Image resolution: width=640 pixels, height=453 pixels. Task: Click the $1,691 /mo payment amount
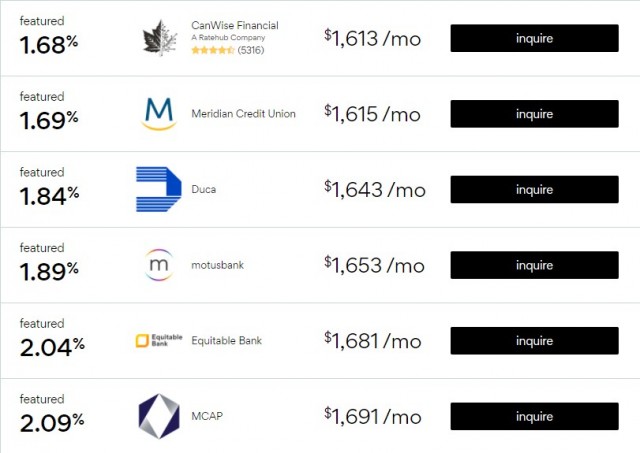click(373, 416)
